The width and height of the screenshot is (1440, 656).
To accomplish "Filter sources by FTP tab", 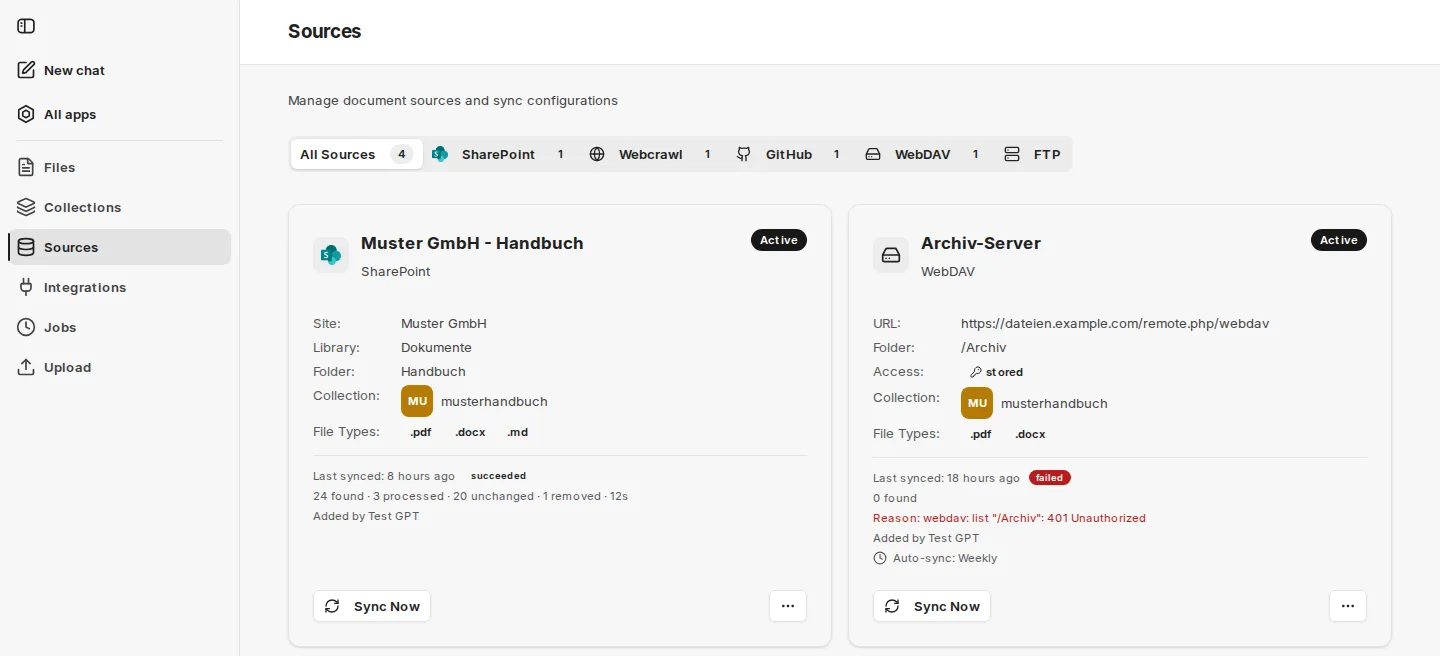I will [1033, 154].
